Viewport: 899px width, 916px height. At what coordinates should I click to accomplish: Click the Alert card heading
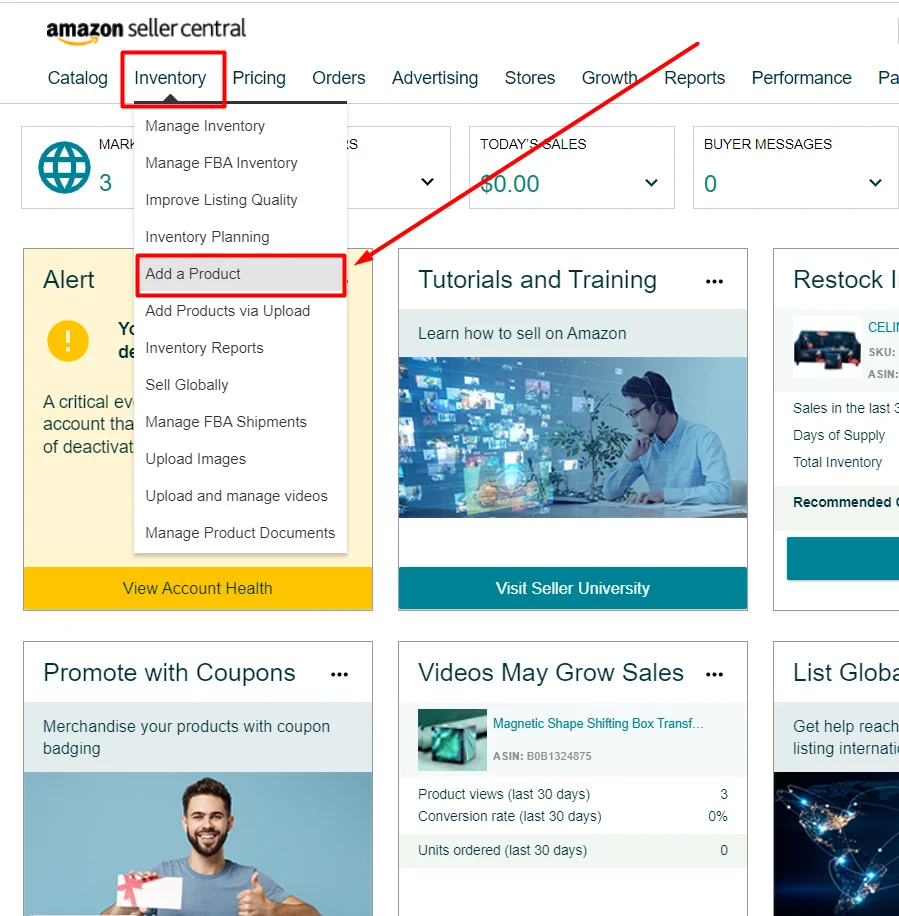(x=68, y=280)
